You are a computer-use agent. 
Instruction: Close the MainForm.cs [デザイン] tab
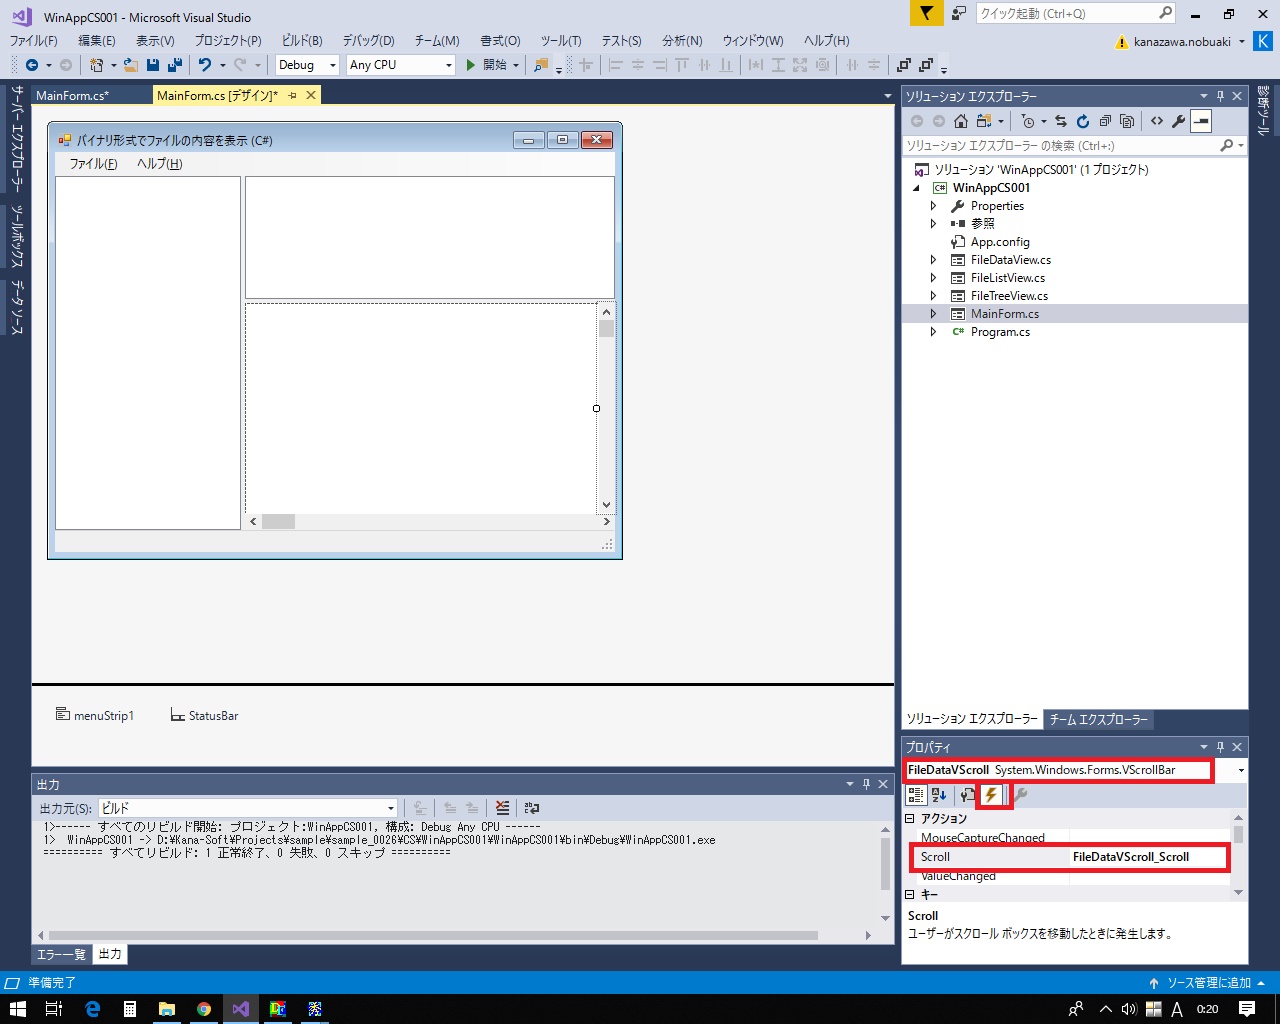[x=311, y=95]
